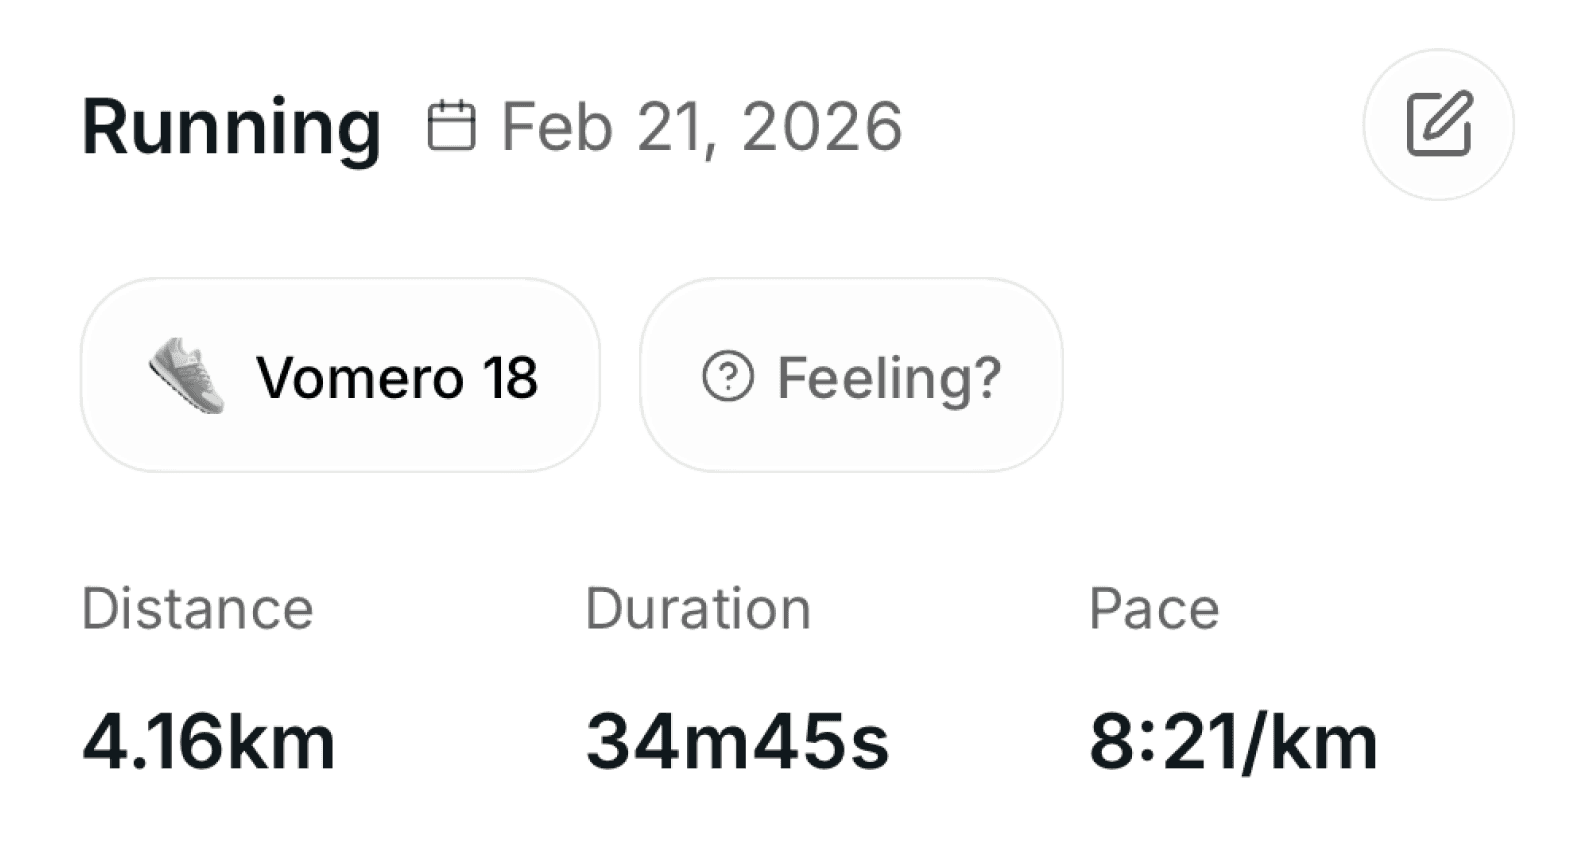Click the edit pencil icon

coord(1439,124)
